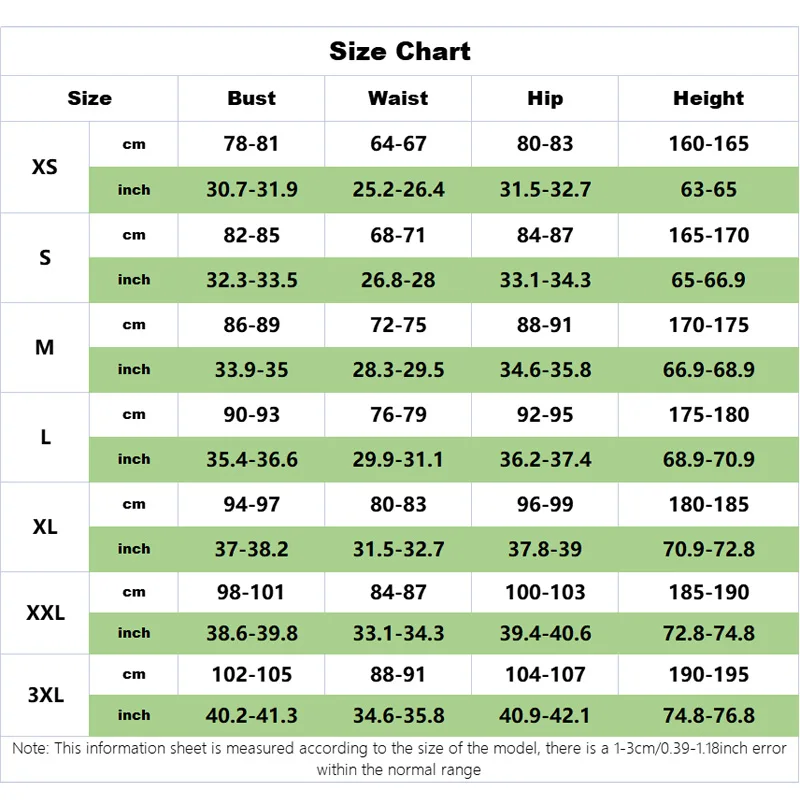This screenshot has width=800, height=800.
Task: Click the XS bust value 78-81
Action: [251, 144]
